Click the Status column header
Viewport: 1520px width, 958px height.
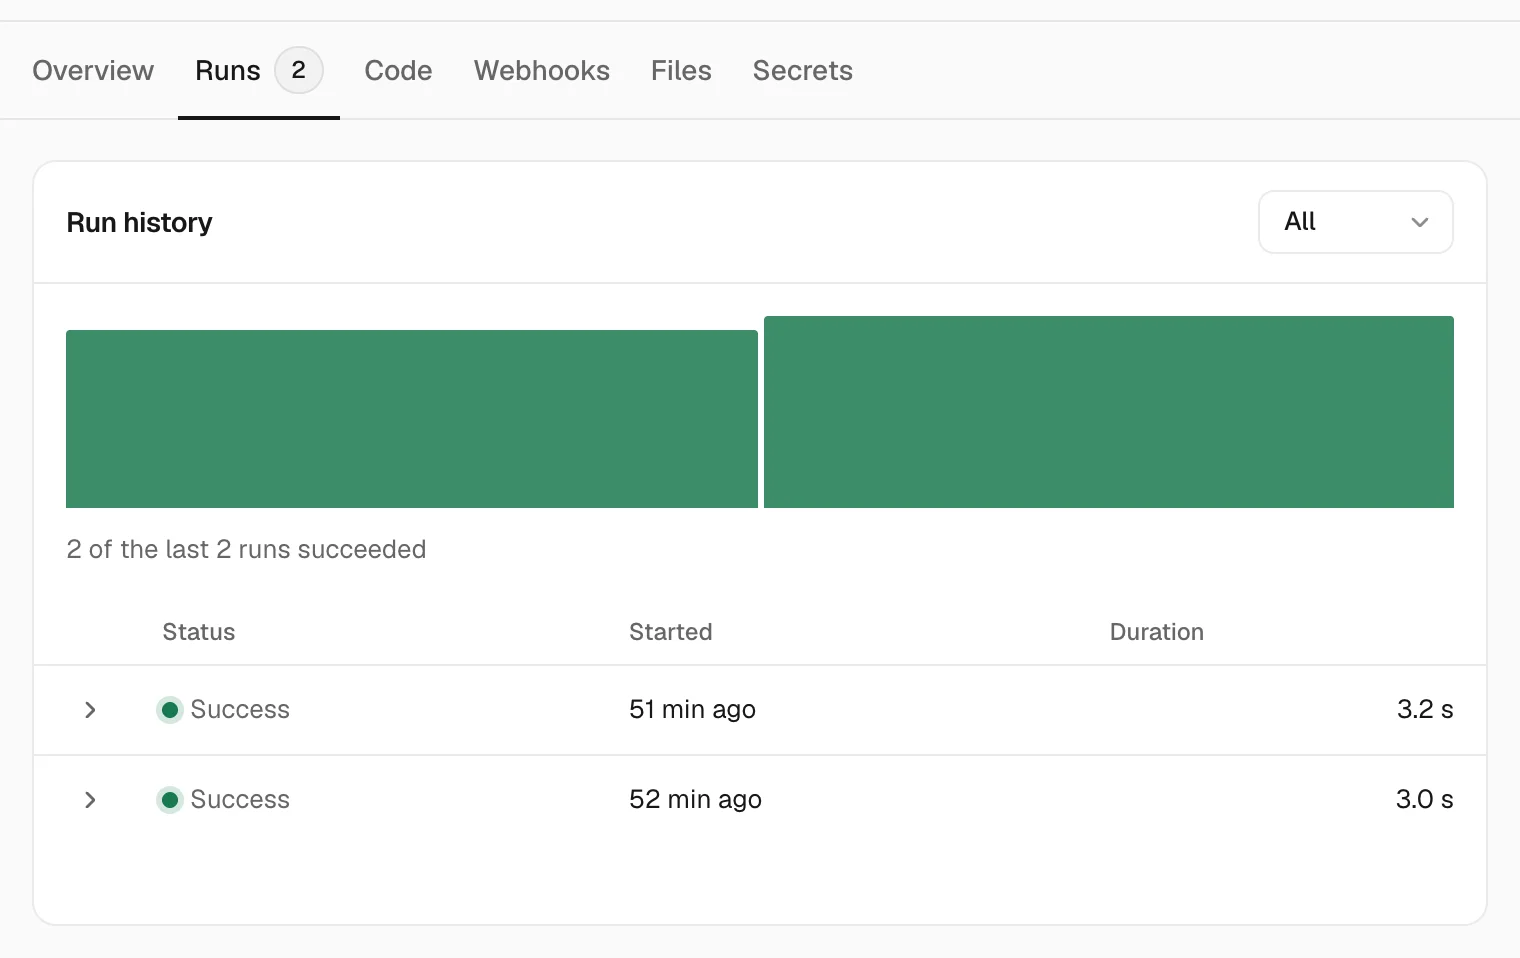tap(199, 632)
